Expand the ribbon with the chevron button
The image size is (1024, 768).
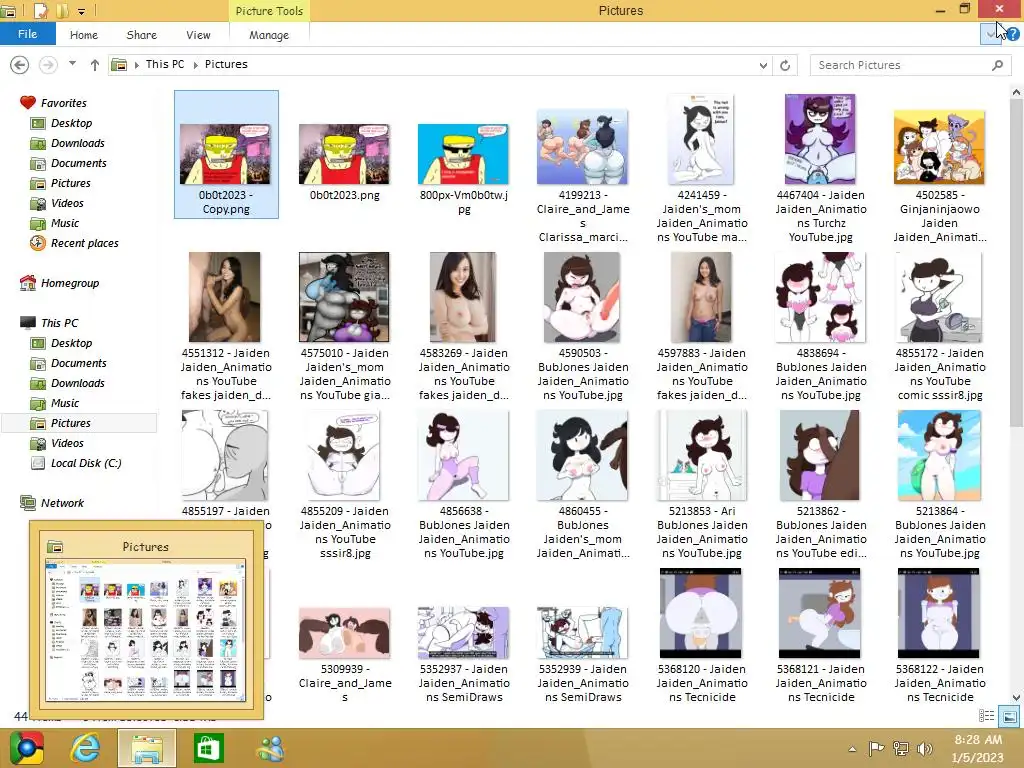tap(990, 35)
